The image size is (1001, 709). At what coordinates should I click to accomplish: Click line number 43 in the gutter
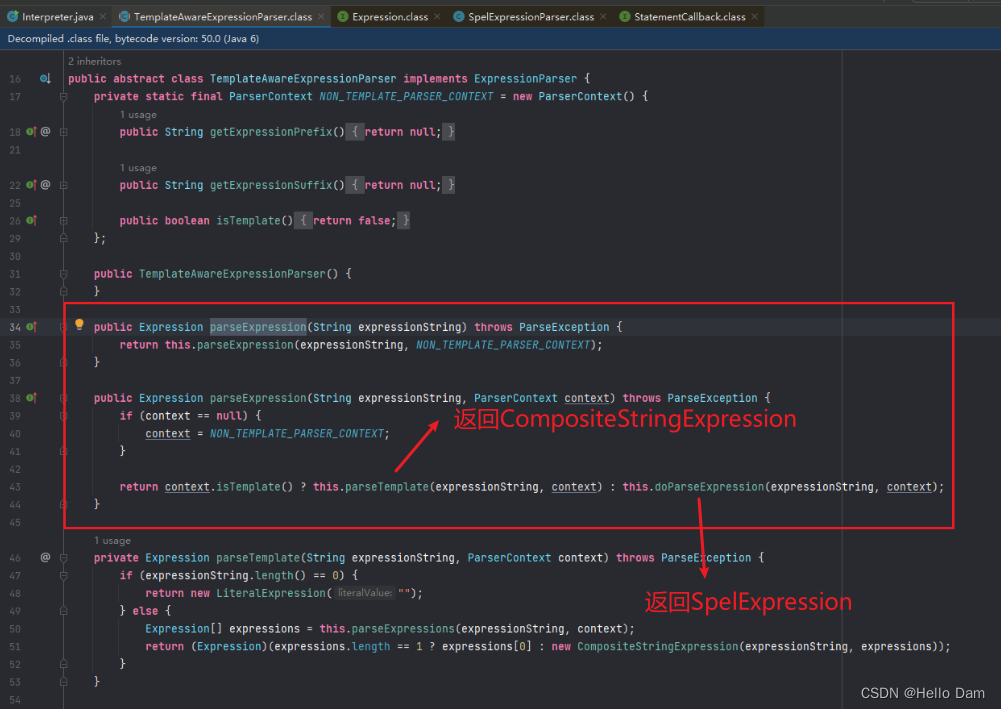click(15, 488)
